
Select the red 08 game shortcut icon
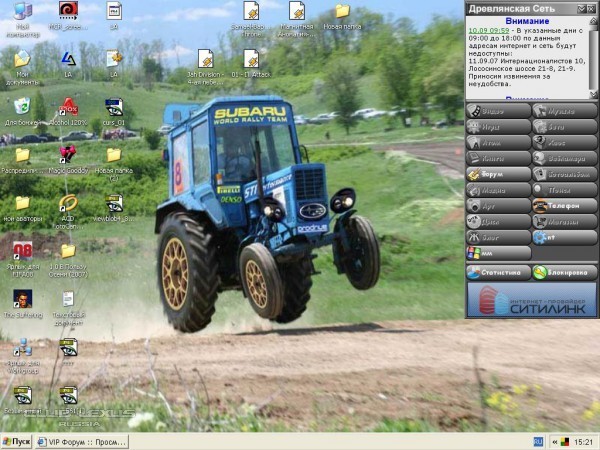[23, 259]
